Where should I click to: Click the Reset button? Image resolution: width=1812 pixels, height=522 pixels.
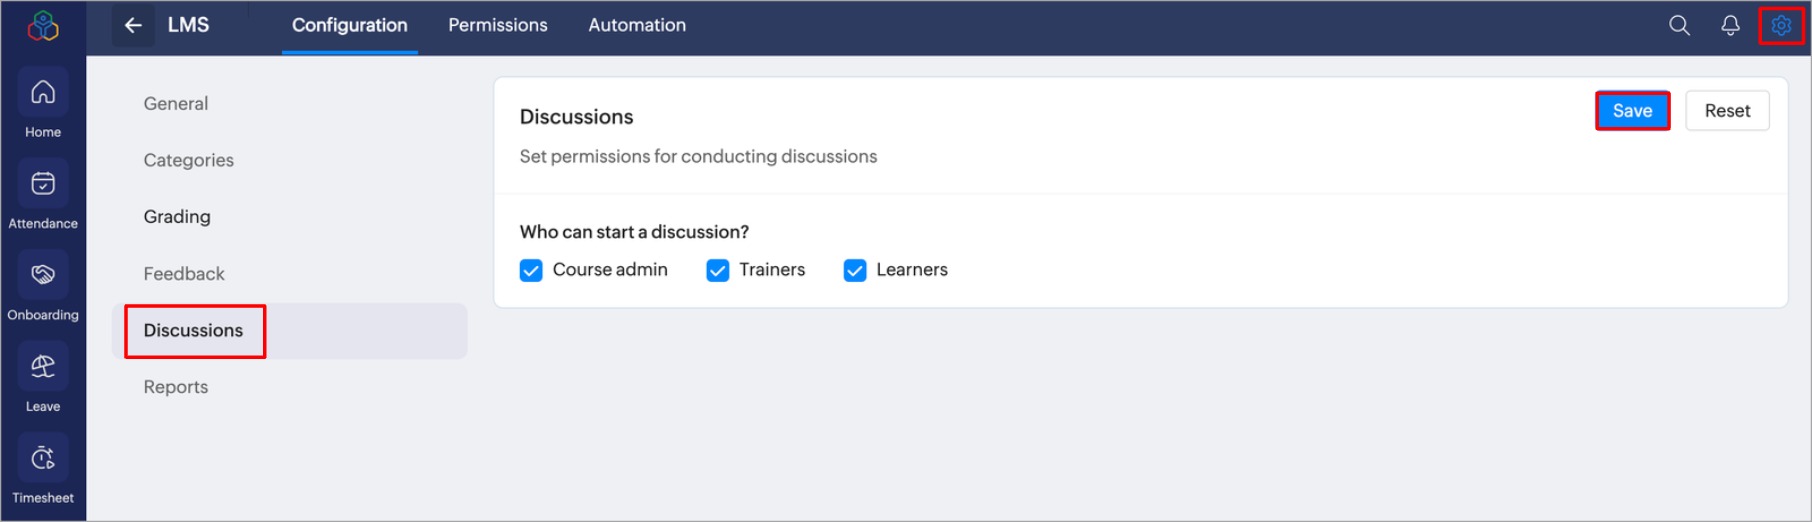1727,111
